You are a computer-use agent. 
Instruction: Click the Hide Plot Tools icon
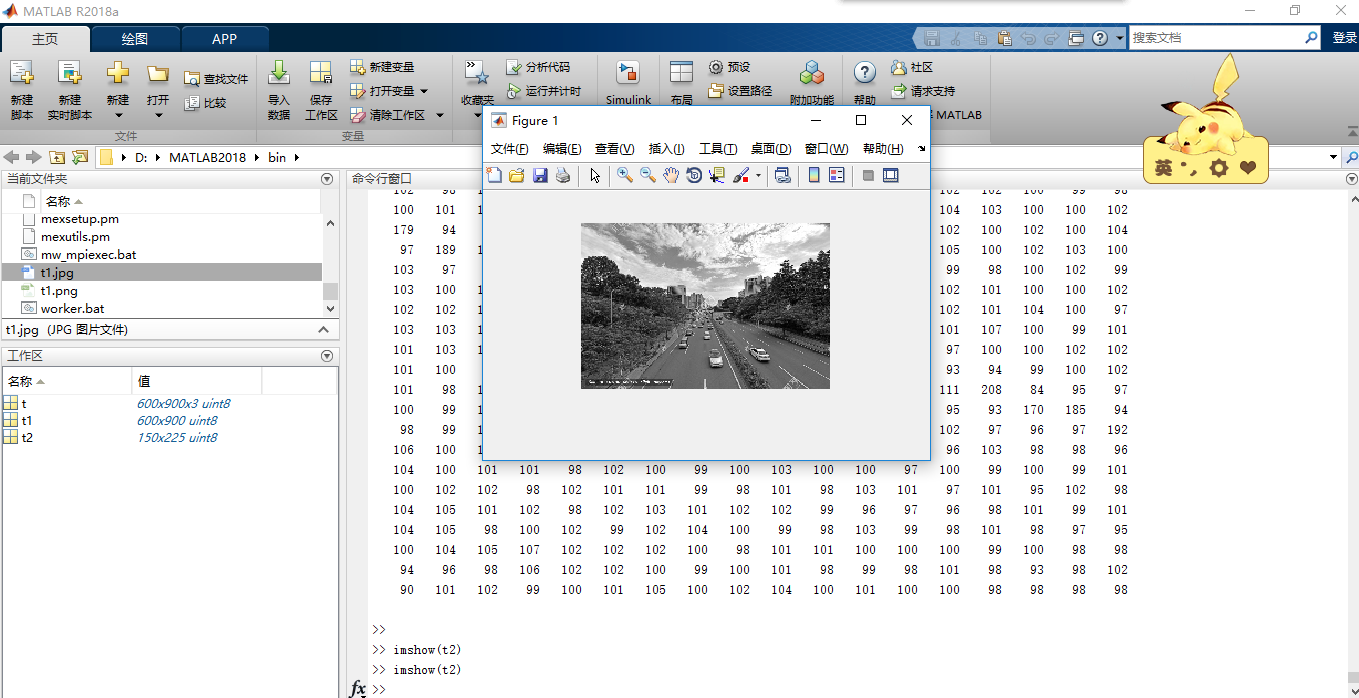[868, 175]
